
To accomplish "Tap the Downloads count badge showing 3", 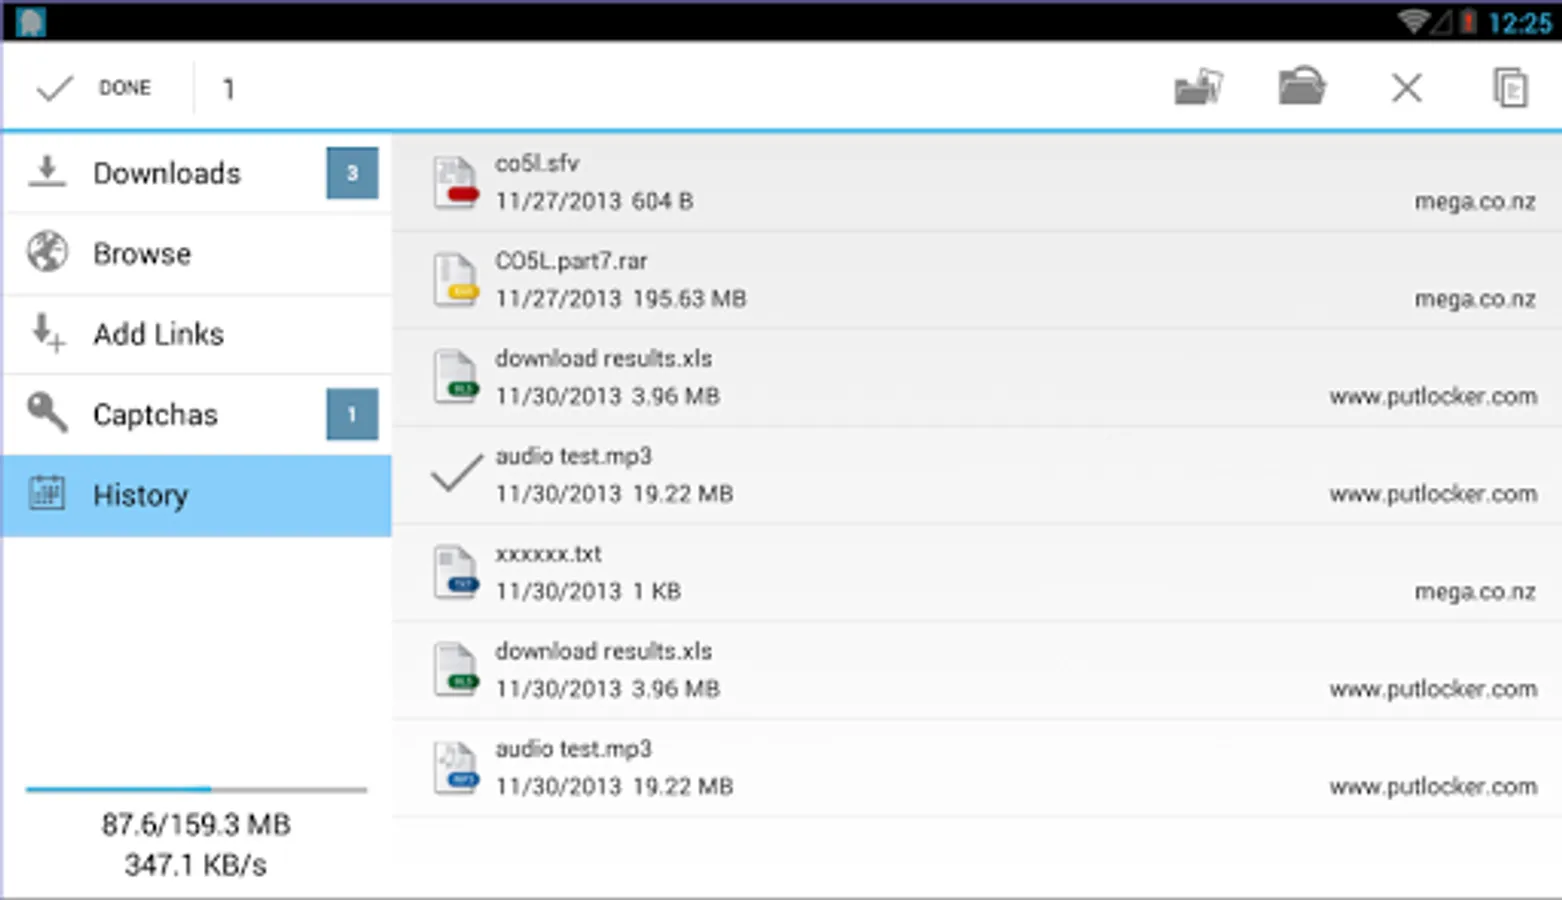I will 352,173.
